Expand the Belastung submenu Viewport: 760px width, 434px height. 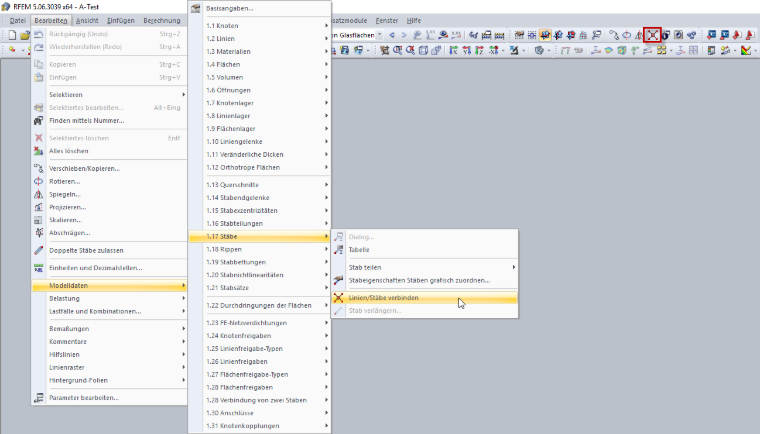coord(109,298)
